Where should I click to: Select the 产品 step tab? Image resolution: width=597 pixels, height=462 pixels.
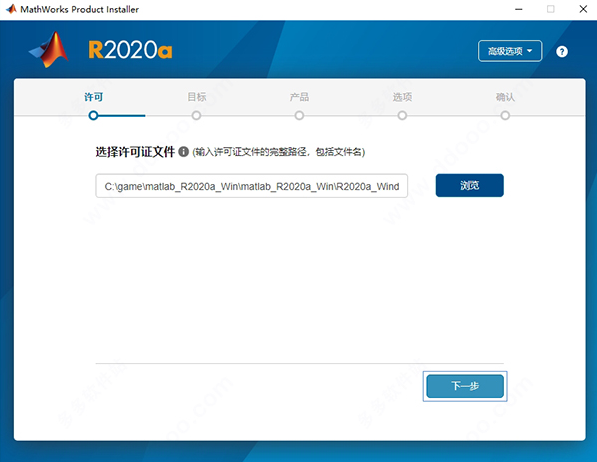(299, 97)
